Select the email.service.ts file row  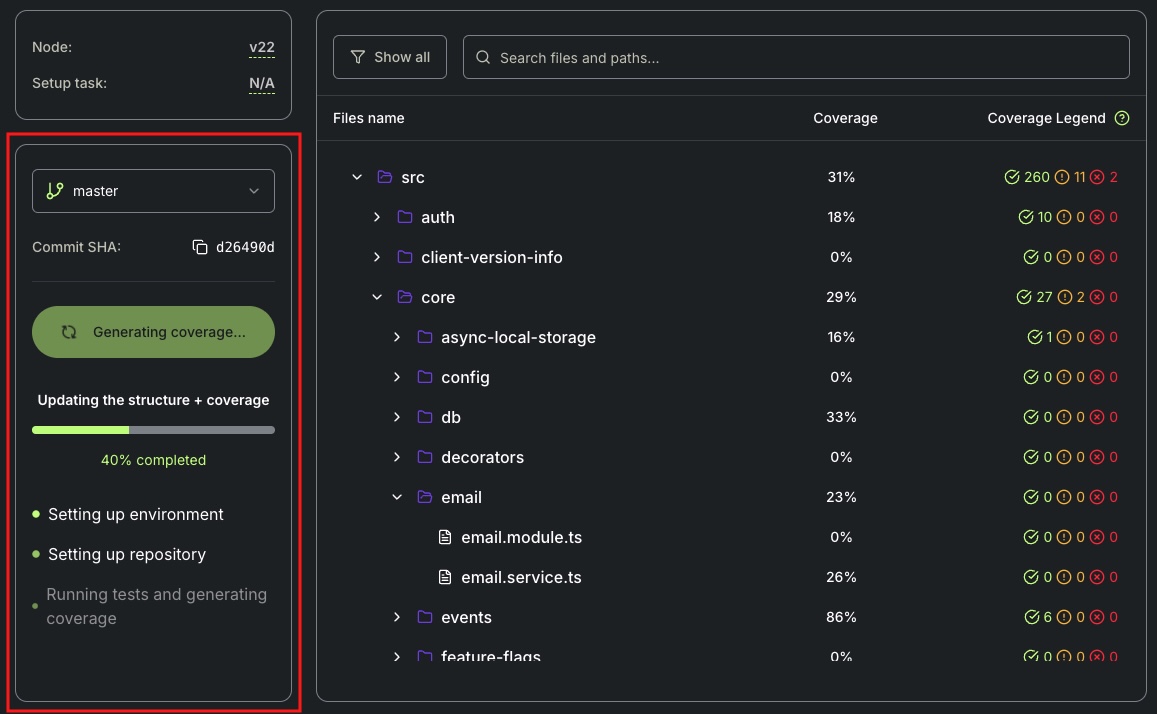[x=731, y=577]
